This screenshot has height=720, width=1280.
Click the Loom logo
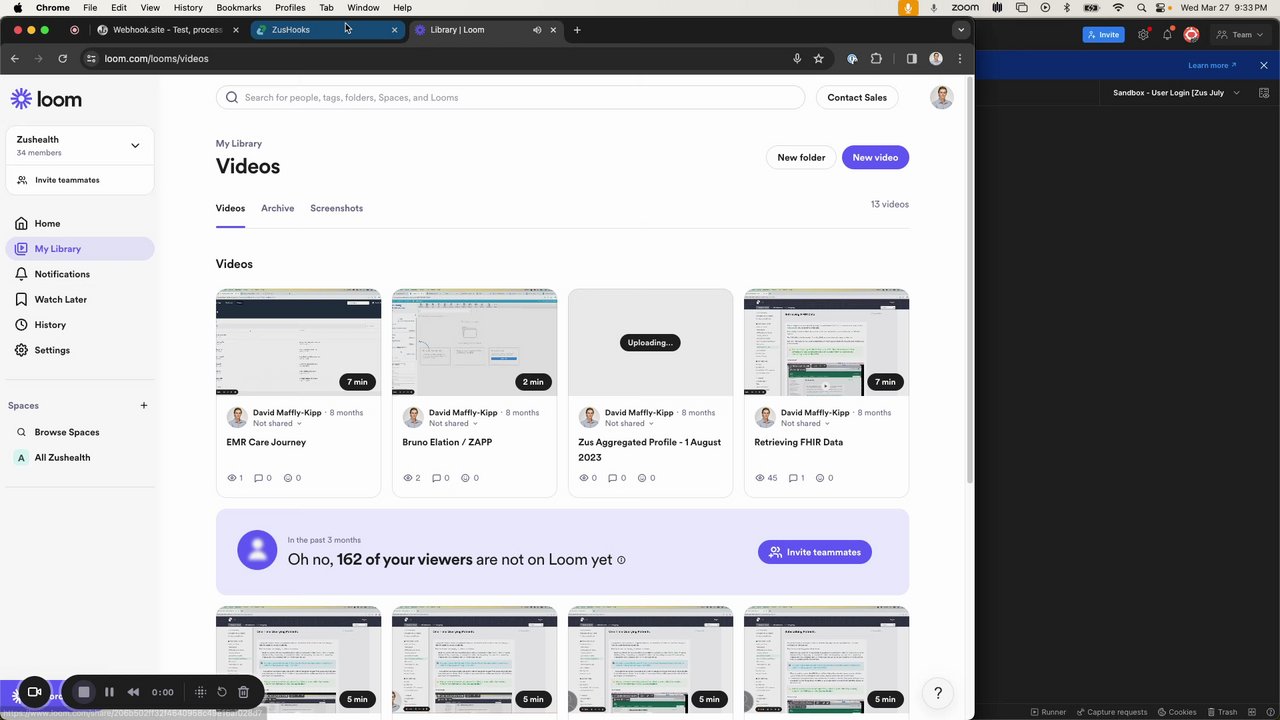click(x=46, y=98)
